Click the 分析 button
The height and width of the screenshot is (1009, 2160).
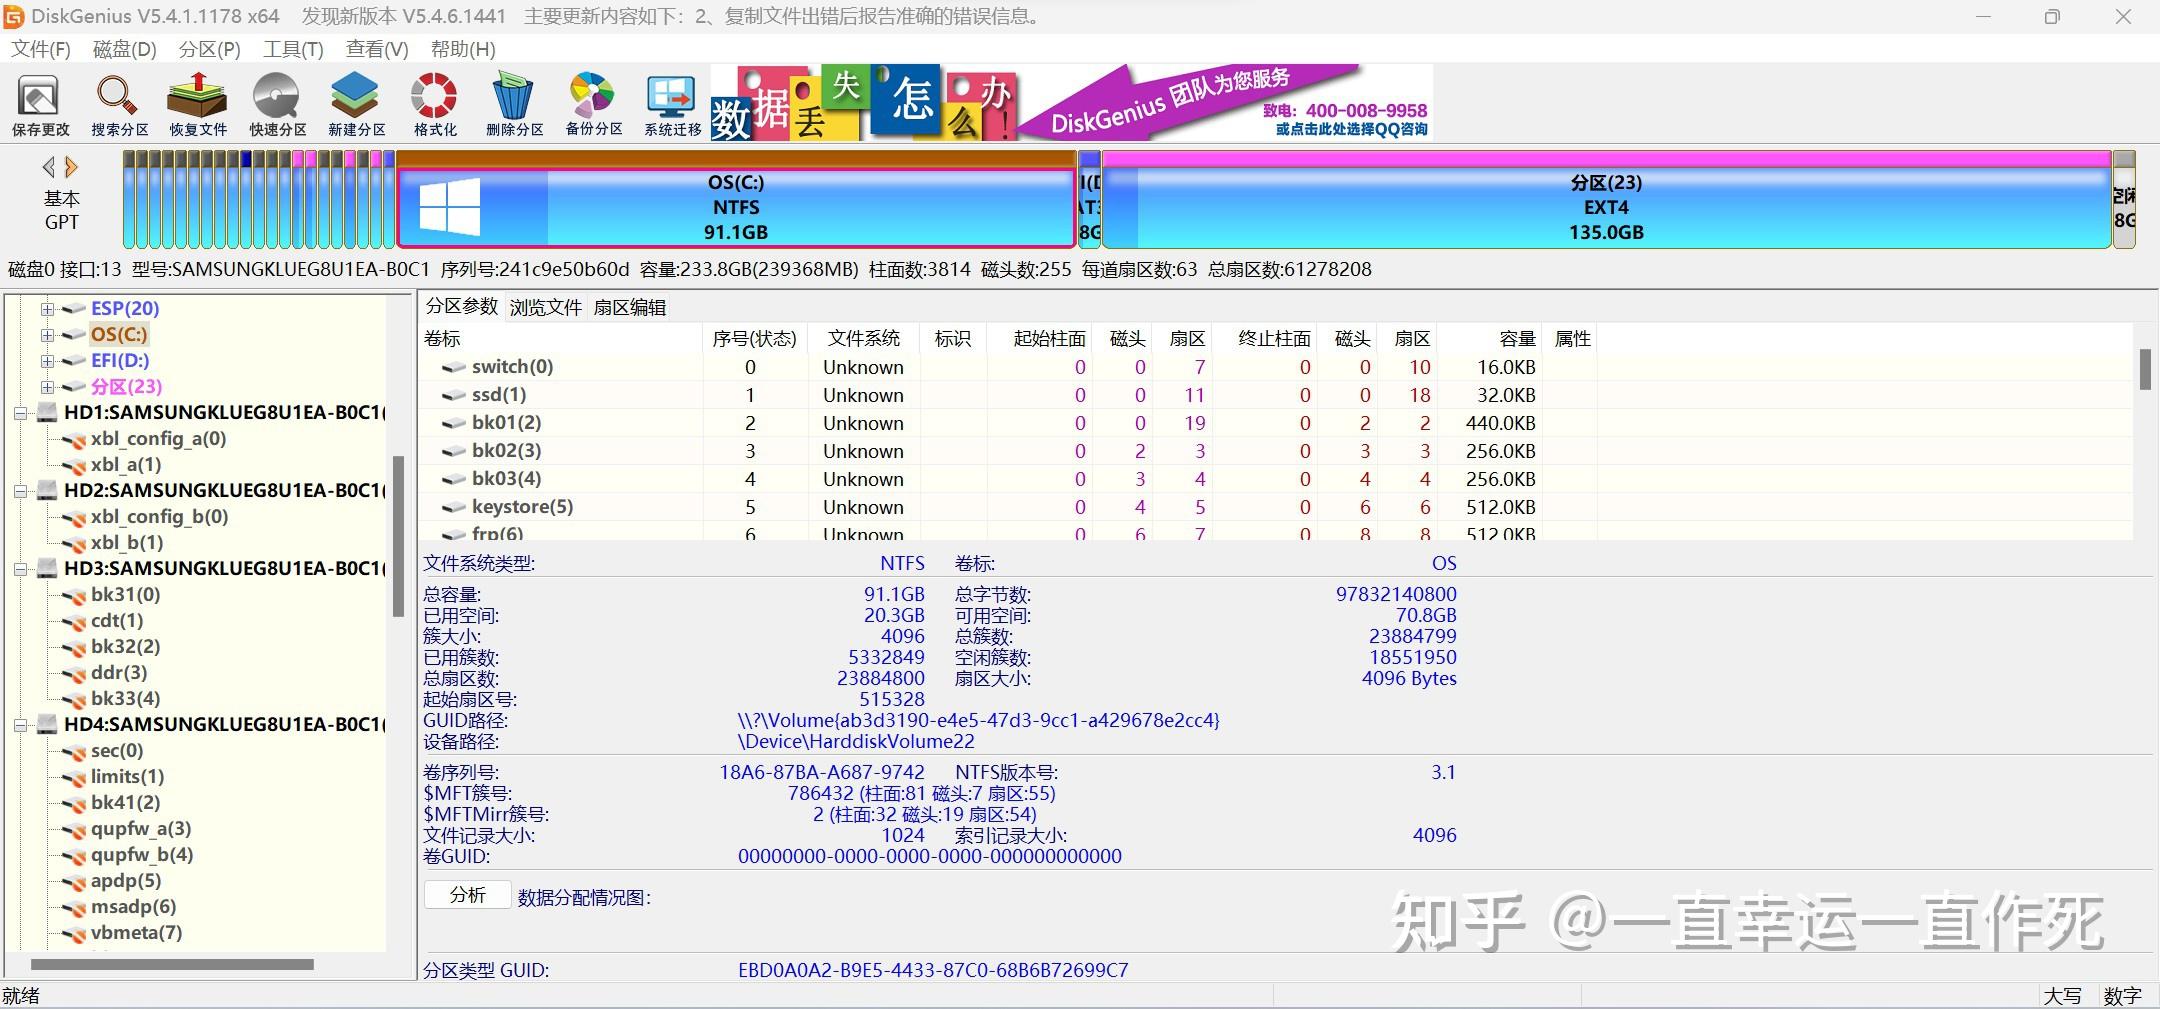click(x=468, y=895)
